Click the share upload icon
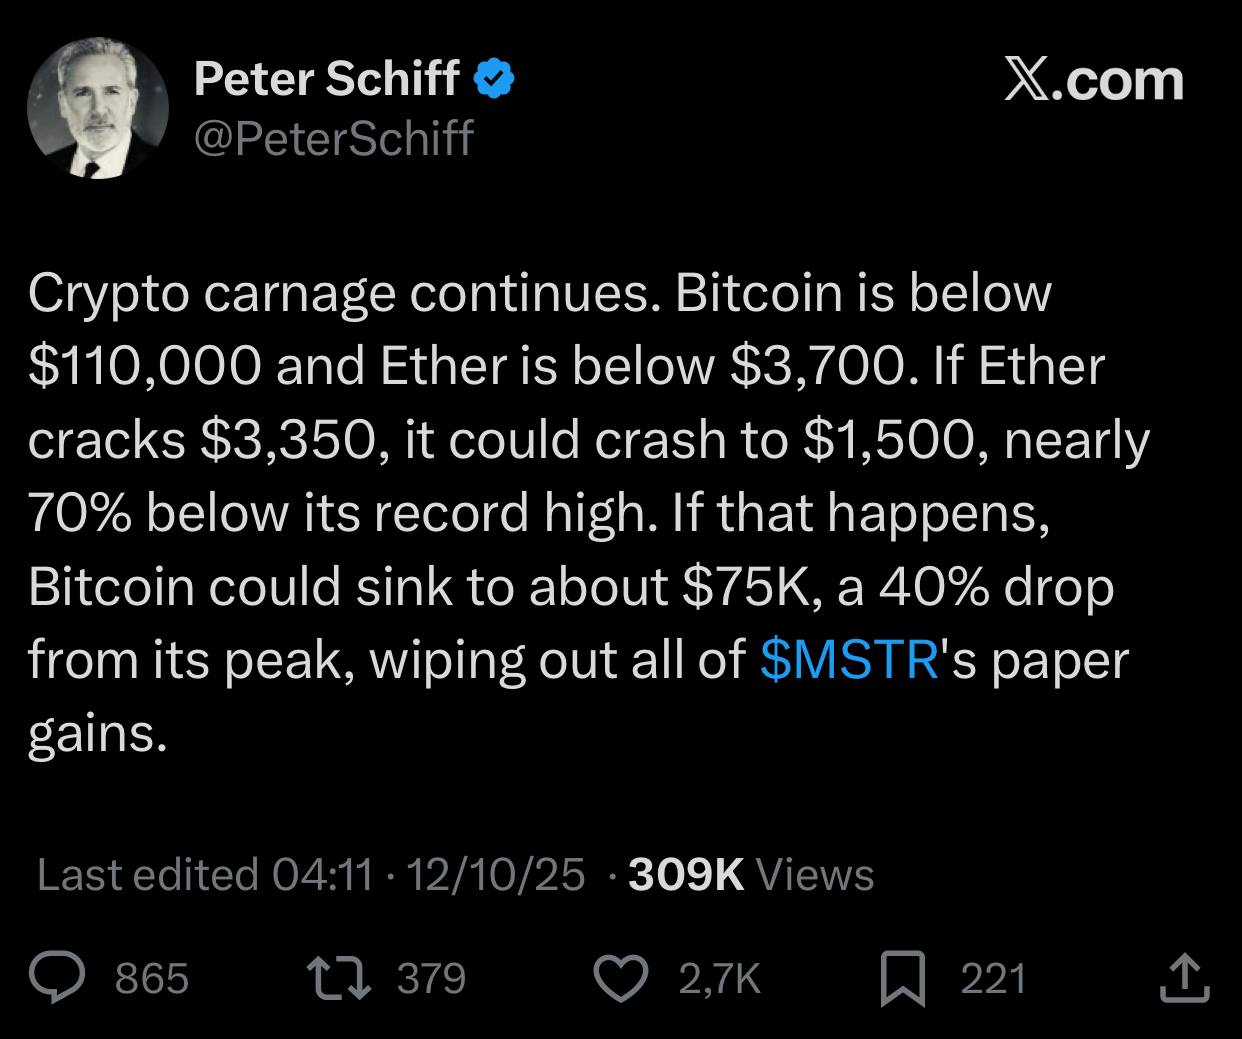 (1184, 977)
